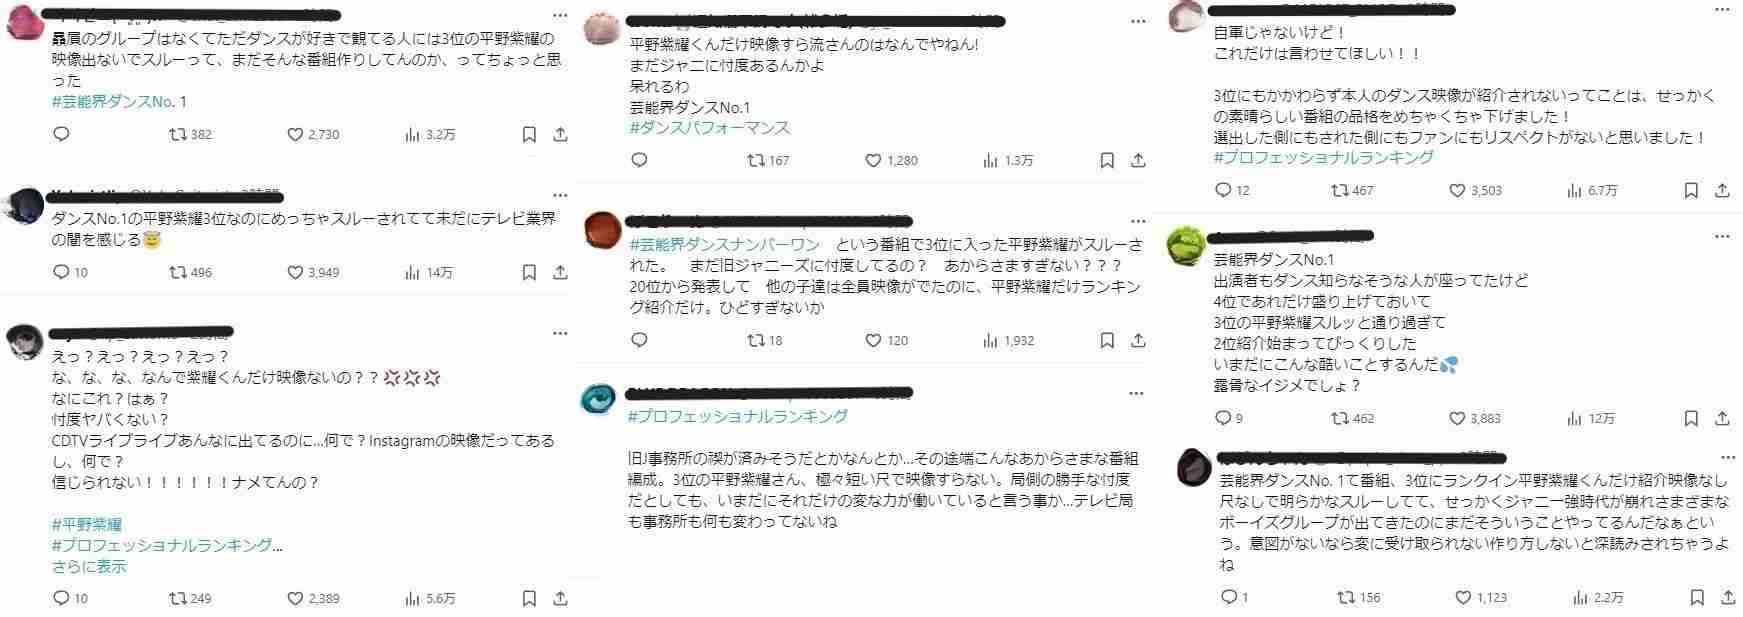Open the teal swirl avatar profile
1743x617 pixels.
pyautogui.click(x=599, y=398)
